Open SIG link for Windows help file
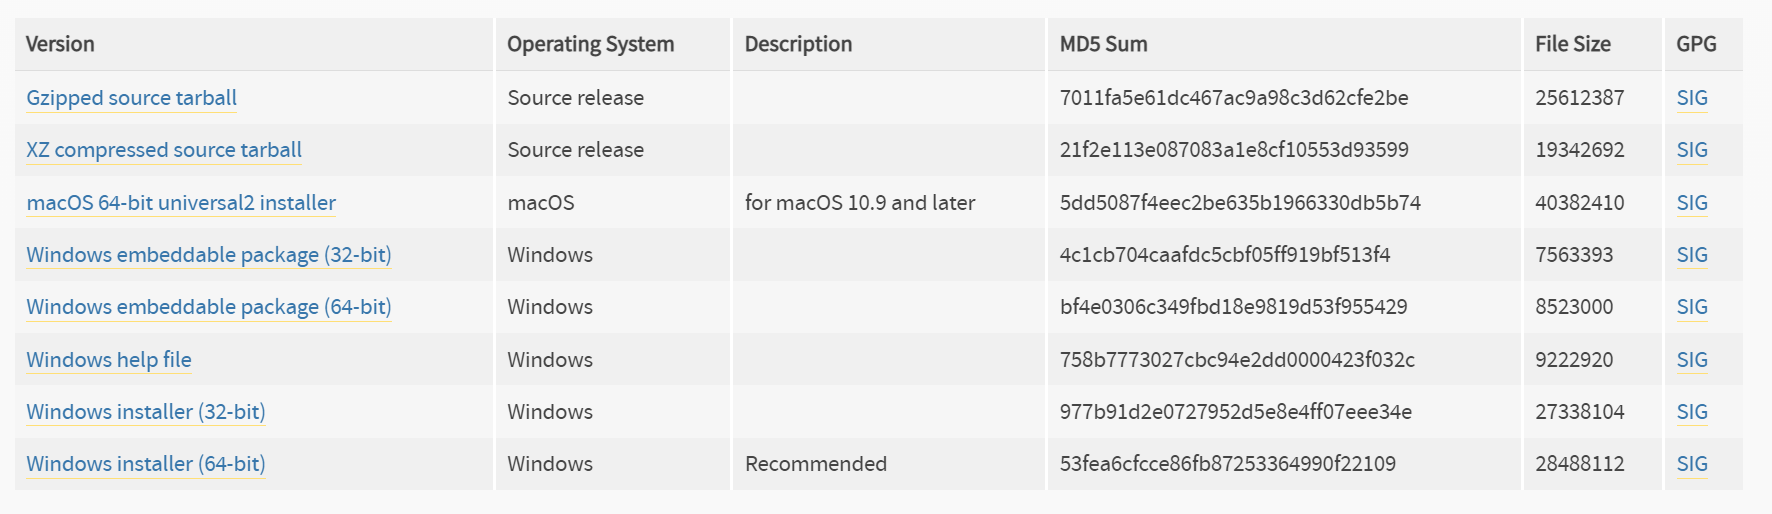 1692,360
